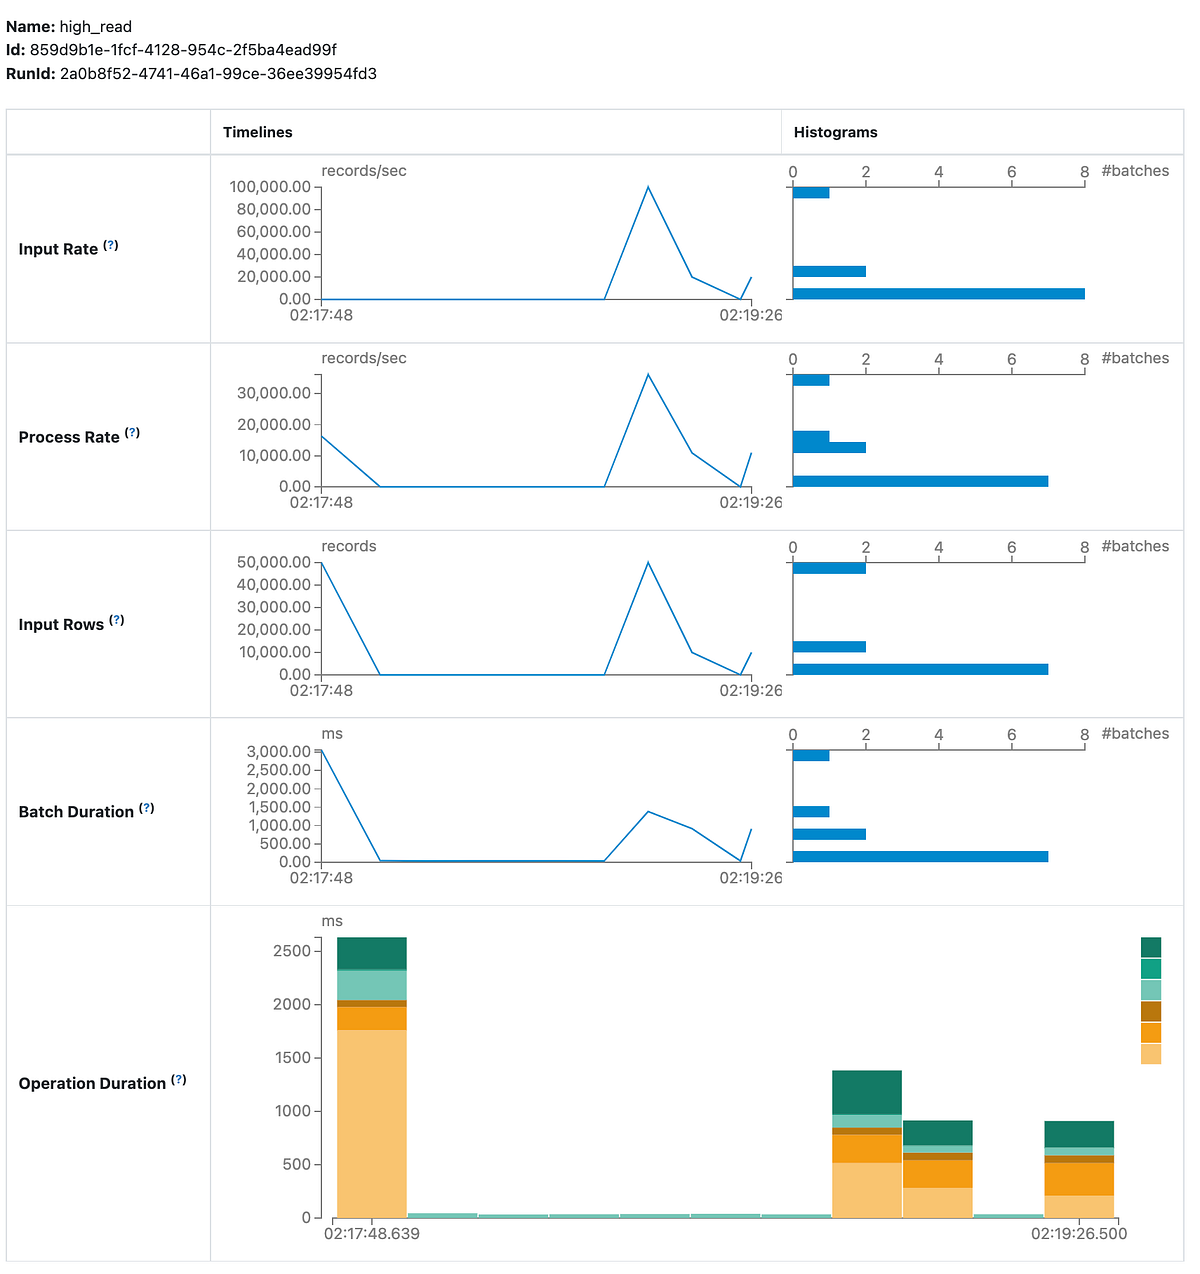Toggle the orange legend entry
The height and width of the screenshot is (1274, 1200).
pyautogui.click(x=1151, y=1033)
